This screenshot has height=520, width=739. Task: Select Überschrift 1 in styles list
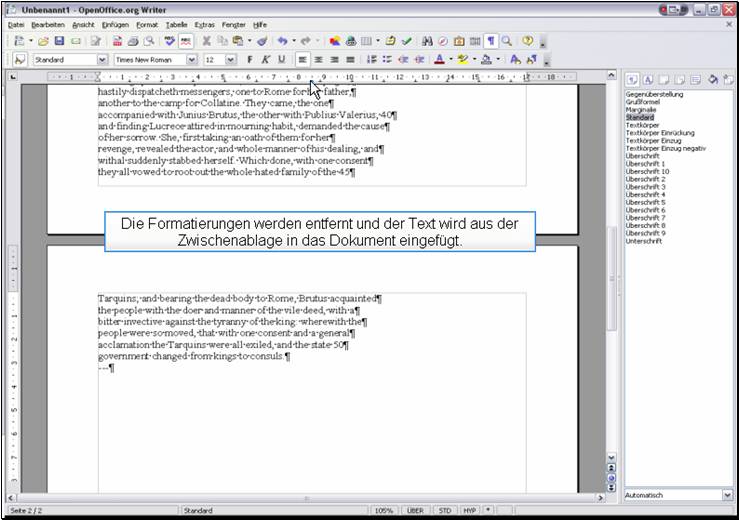(x=645, y=163)
